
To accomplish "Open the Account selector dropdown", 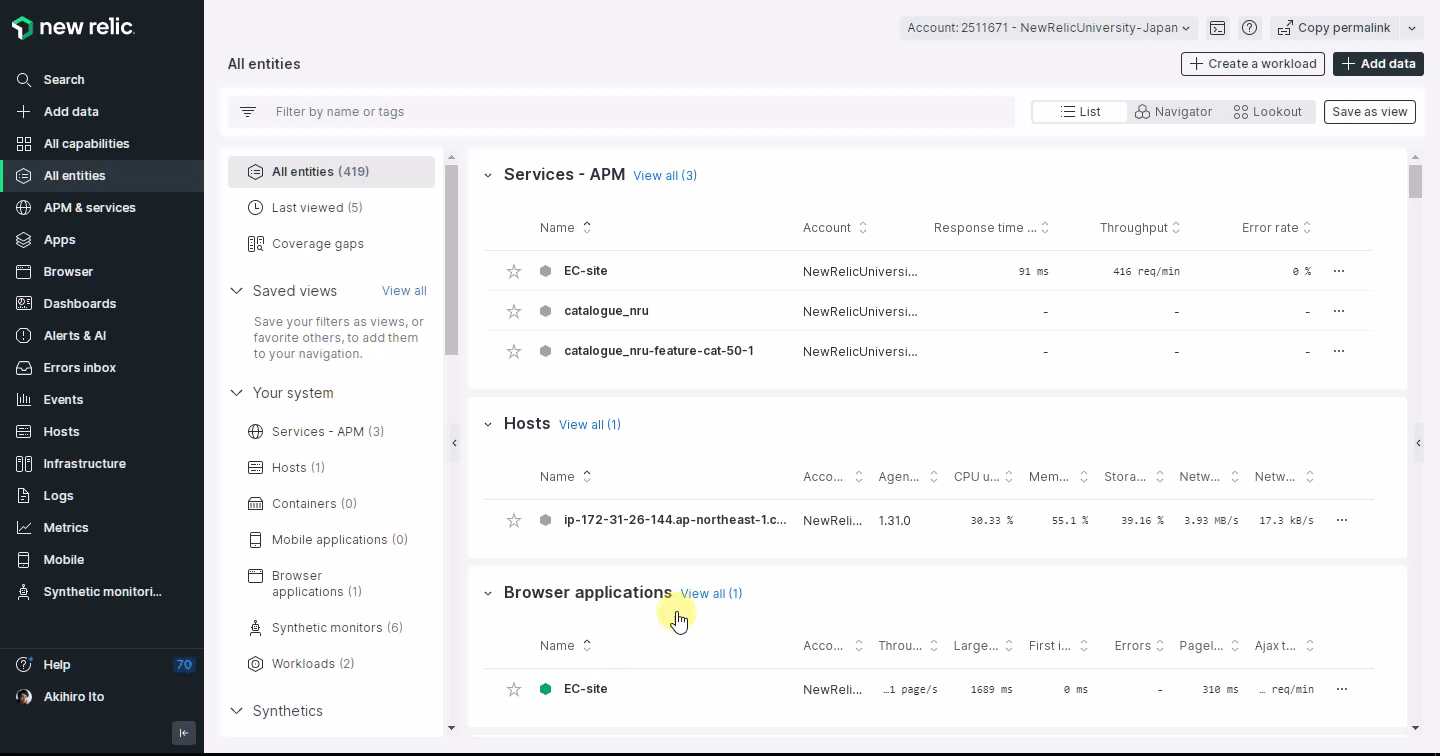I will (1047, 28).
